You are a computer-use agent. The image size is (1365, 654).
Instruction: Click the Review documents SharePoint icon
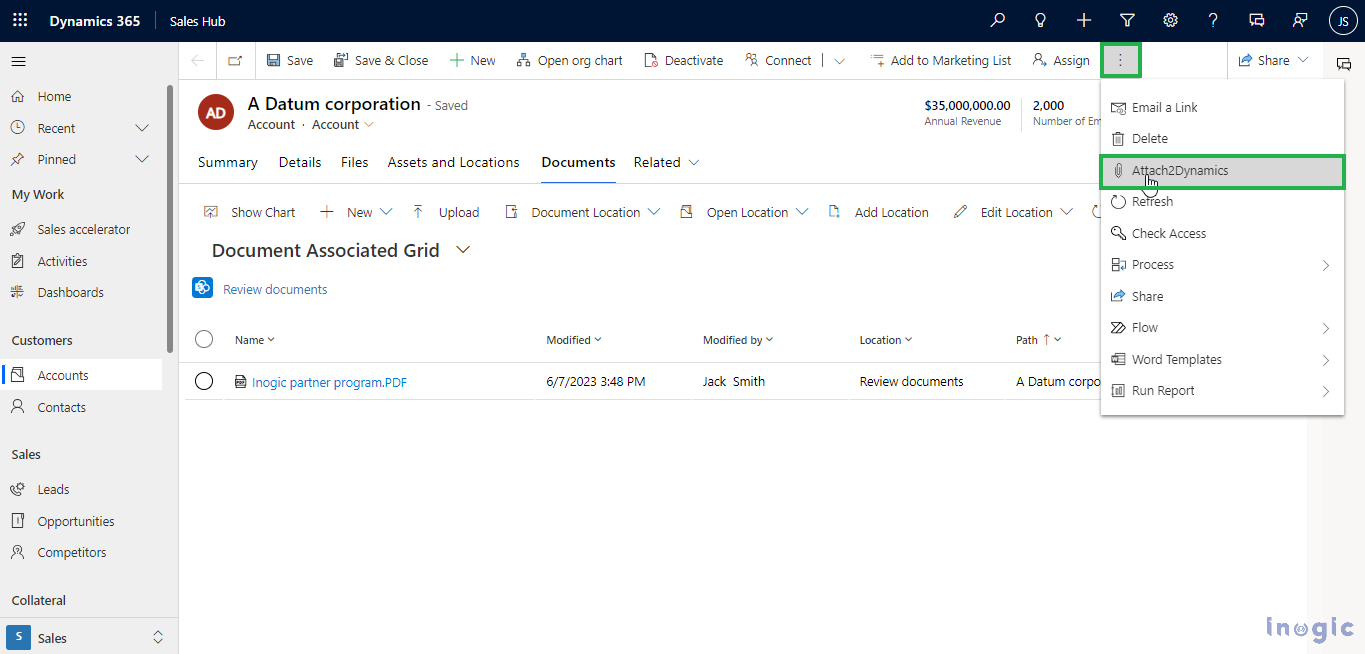pos(203,288)
